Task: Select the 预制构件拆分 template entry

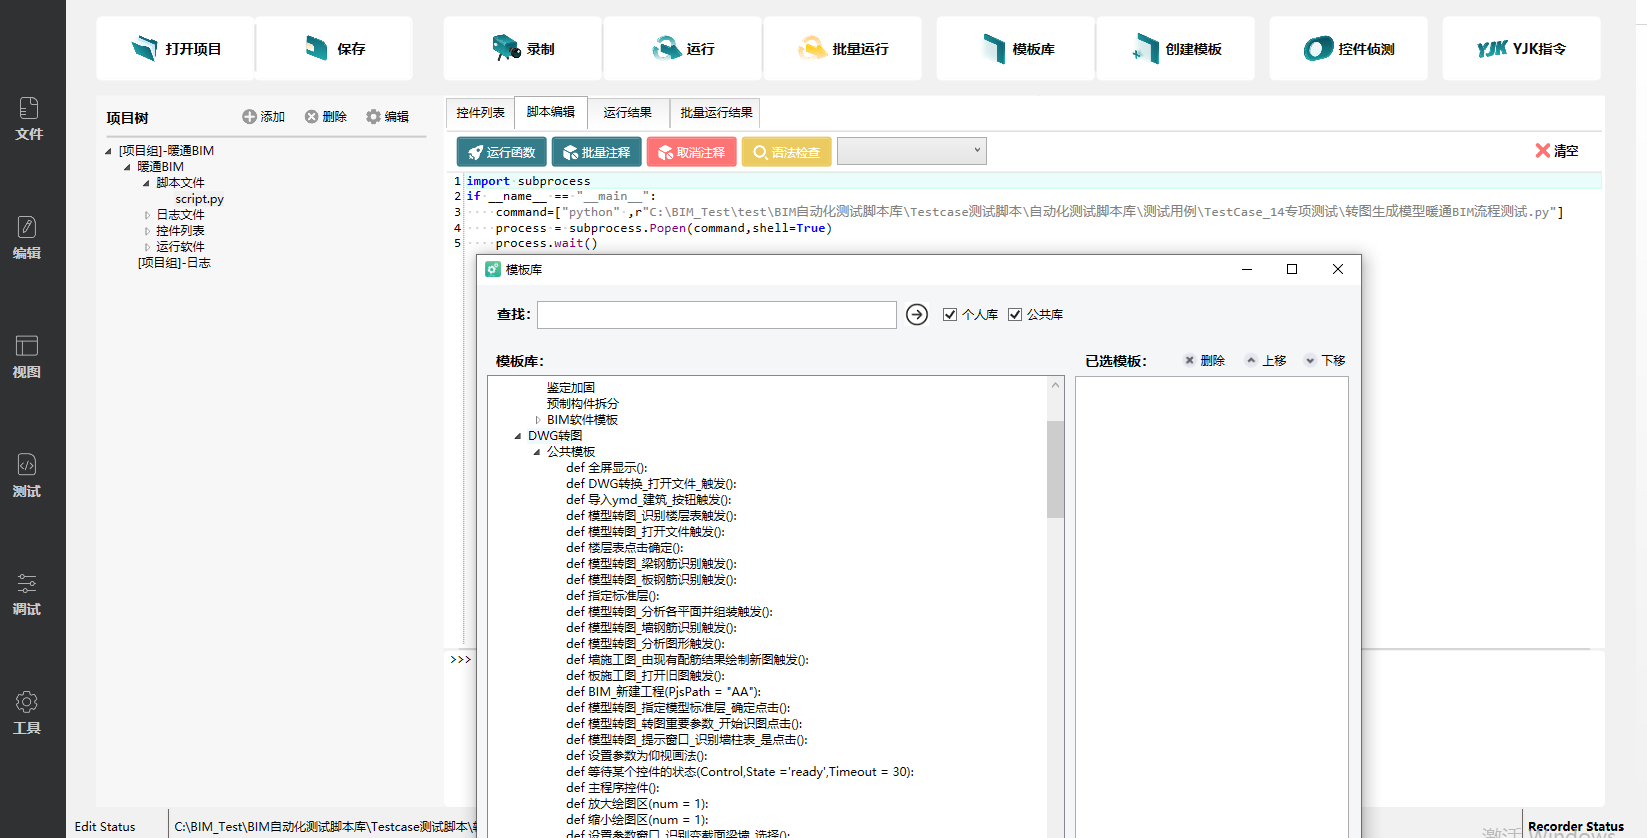Action: 583,404
